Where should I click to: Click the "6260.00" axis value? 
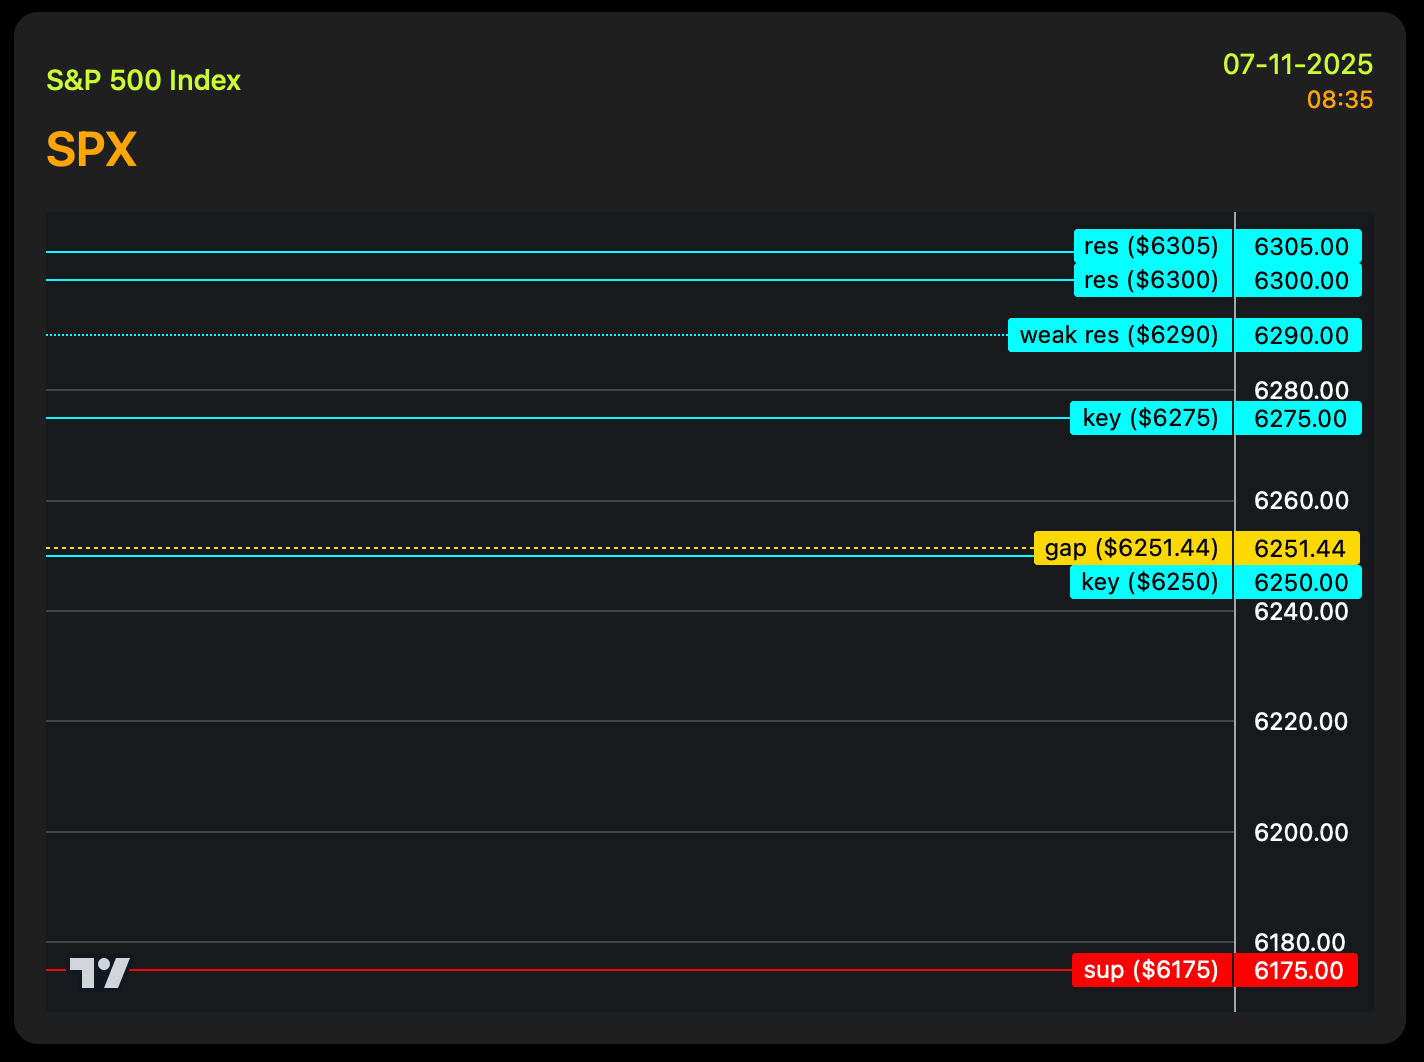1301,500
